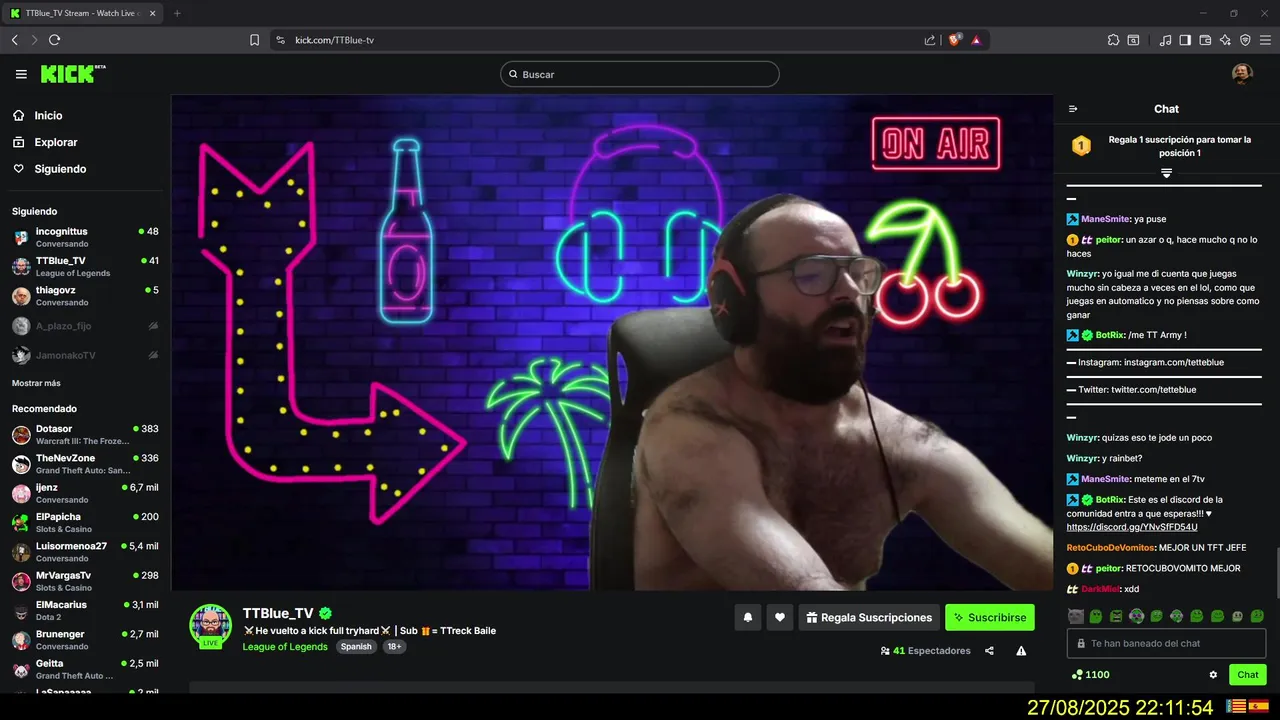The height and width of the screenshot is (720, 1280).
Task: Click the Buscar search field
Action: pos(640,74)
